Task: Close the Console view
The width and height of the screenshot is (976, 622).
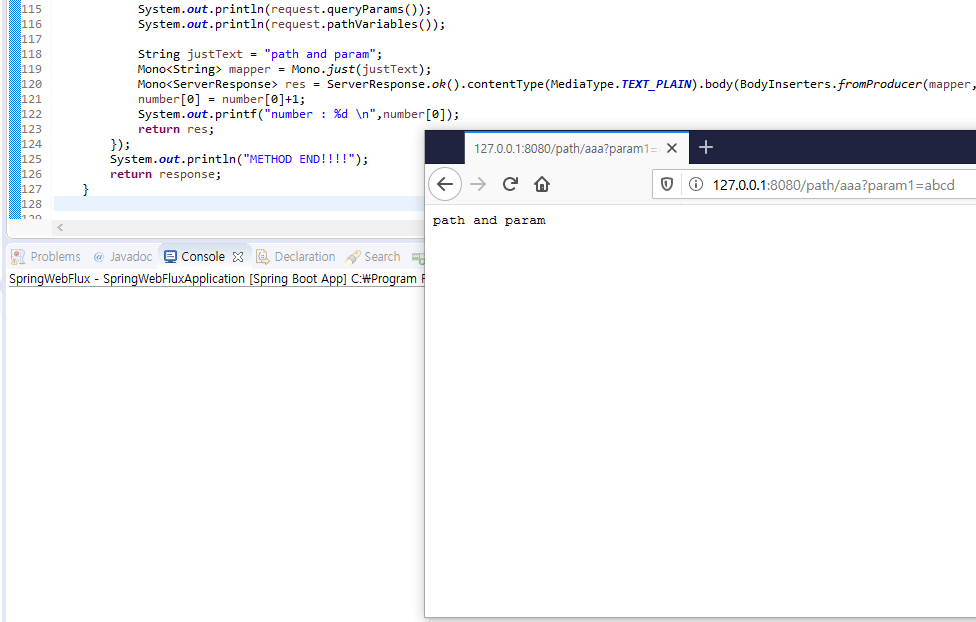Action: click(x=238, y=257)
